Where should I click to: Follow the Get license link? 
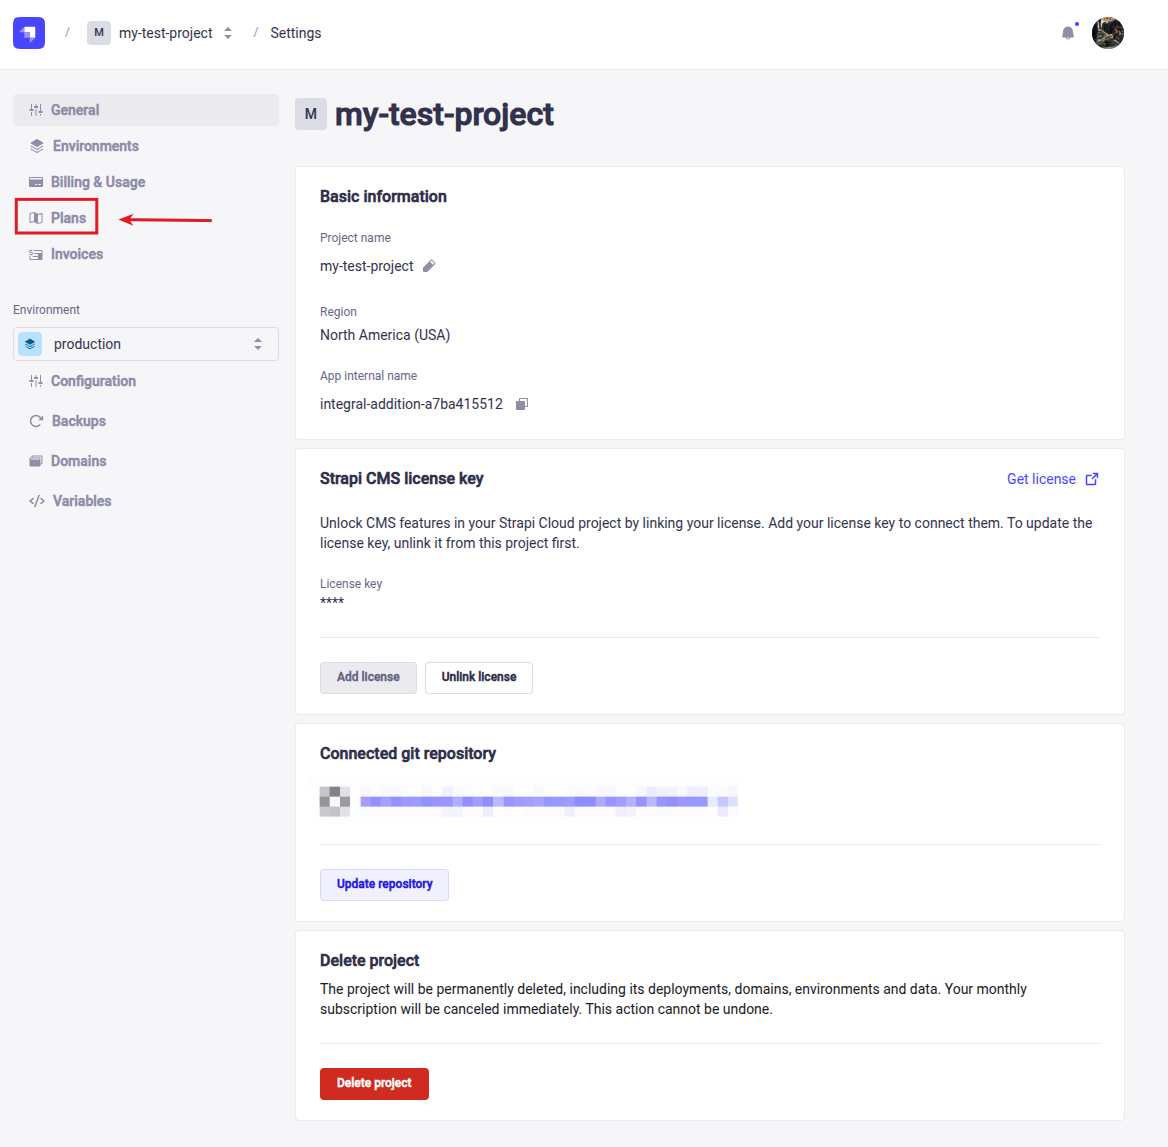pos(1041,479)
